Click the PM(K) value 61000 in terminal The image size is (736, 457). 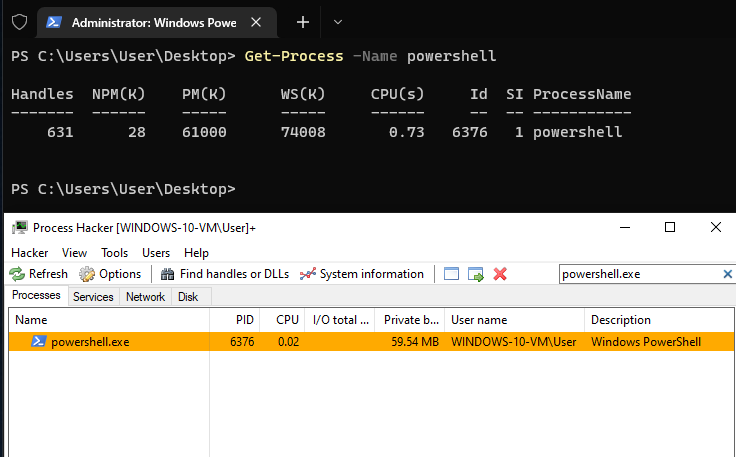(204, 132)
